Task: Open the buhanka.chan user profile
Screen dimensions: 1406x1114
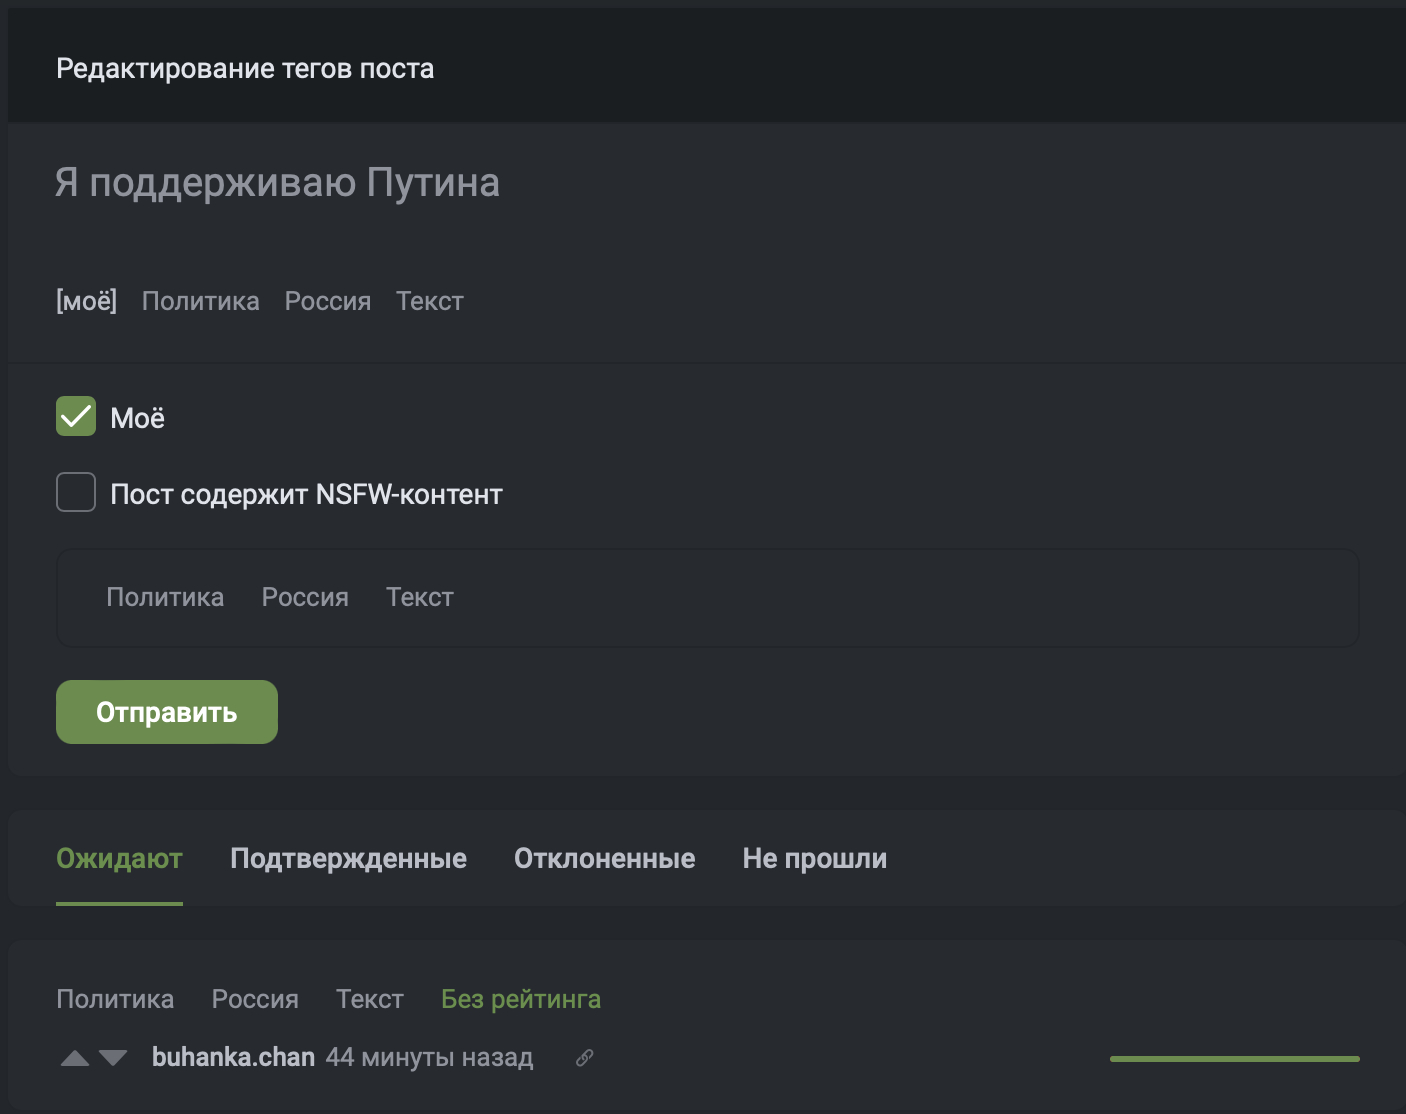Action: pyautogui.click(x=233, y=1057)
